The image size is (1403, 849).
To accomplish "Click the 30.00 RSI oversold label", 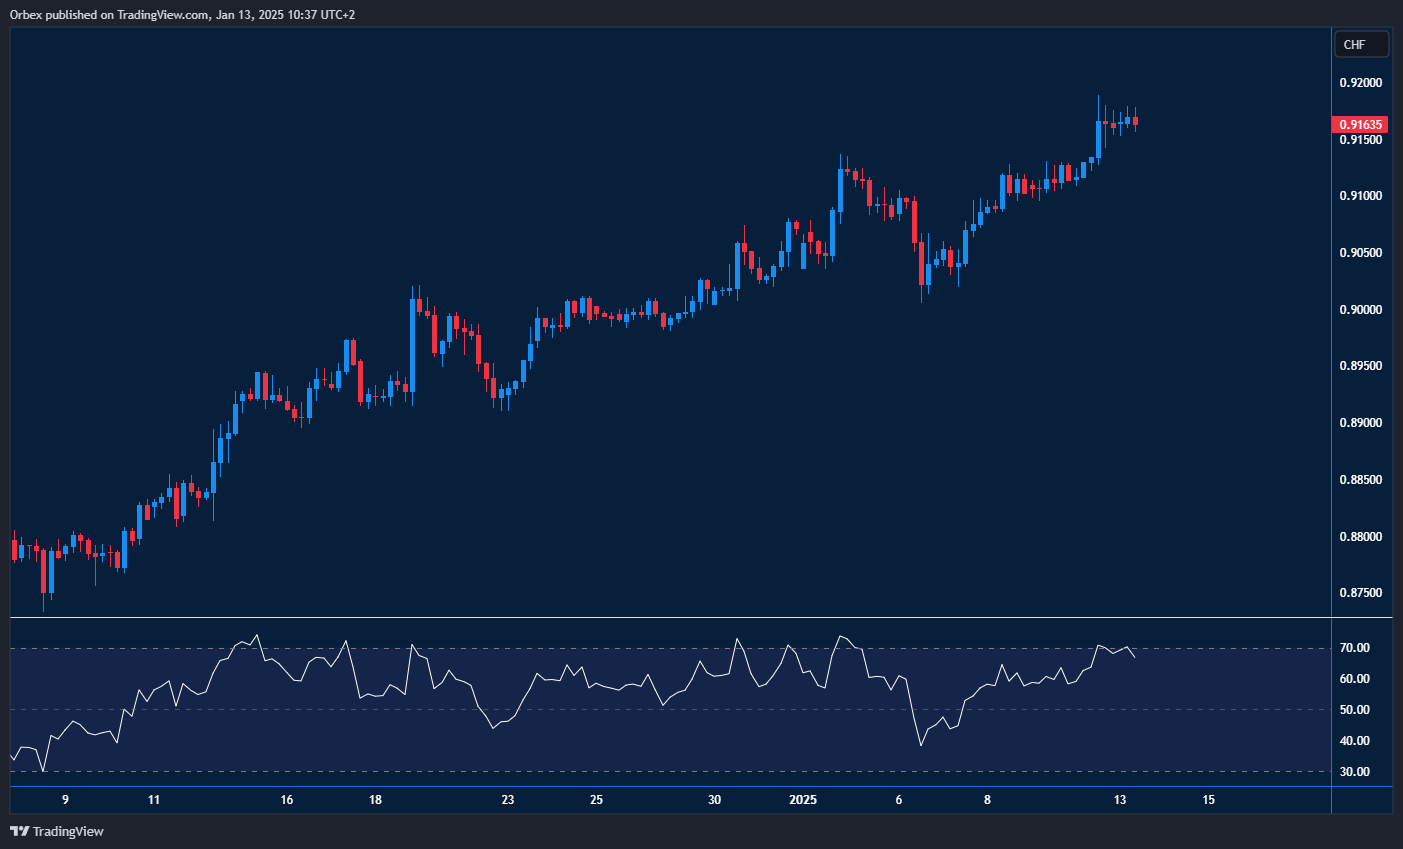I will point(1356,771).
